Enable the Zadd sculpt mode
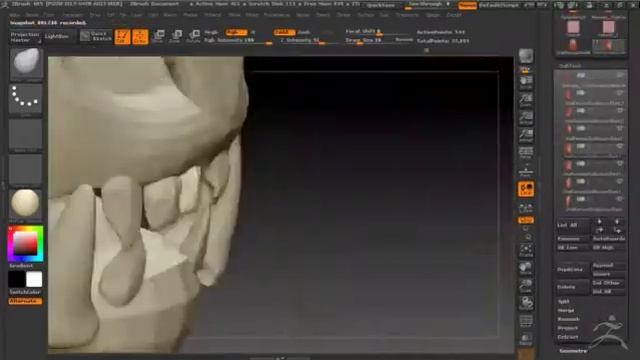Screen dimensions: 640x360 coord(284,32)
